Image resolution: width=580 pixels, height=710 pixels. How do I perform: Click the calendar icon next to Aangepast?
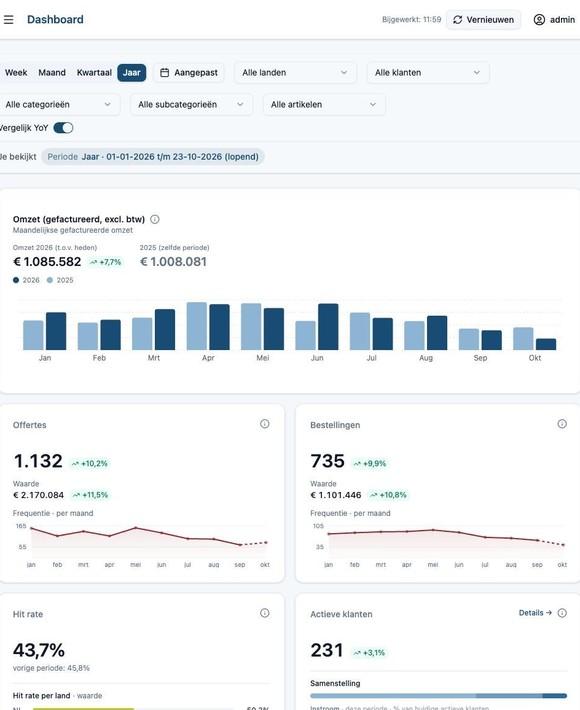pos(165,72)
